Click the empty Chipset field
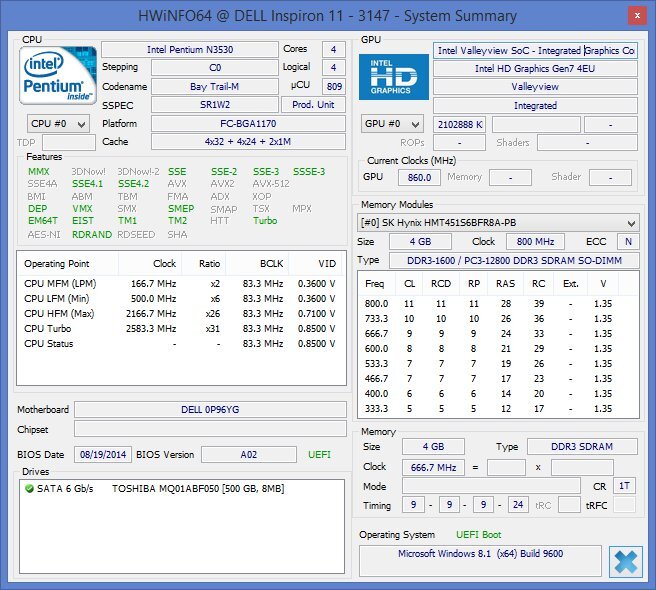Screen dimensions: 656x590 tap(210, 429)
